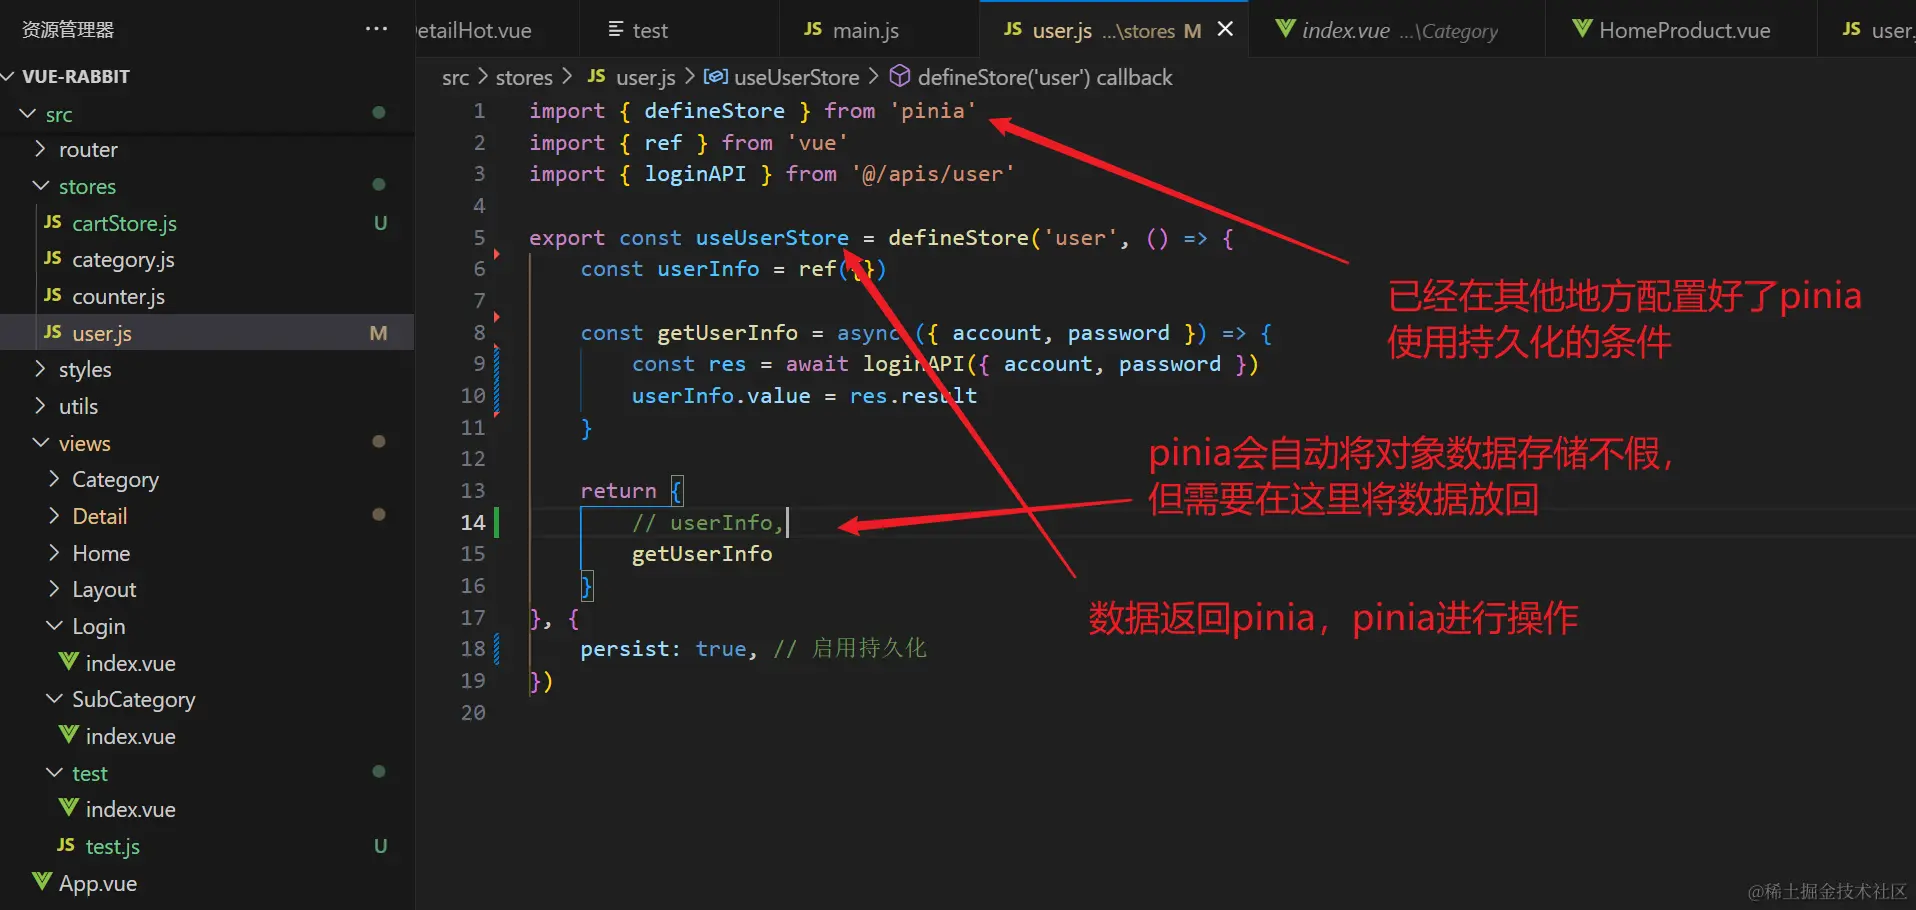Expand the router folder
Screen dimensions: 1916x910
pyautogui.click(x=90, y=149)
